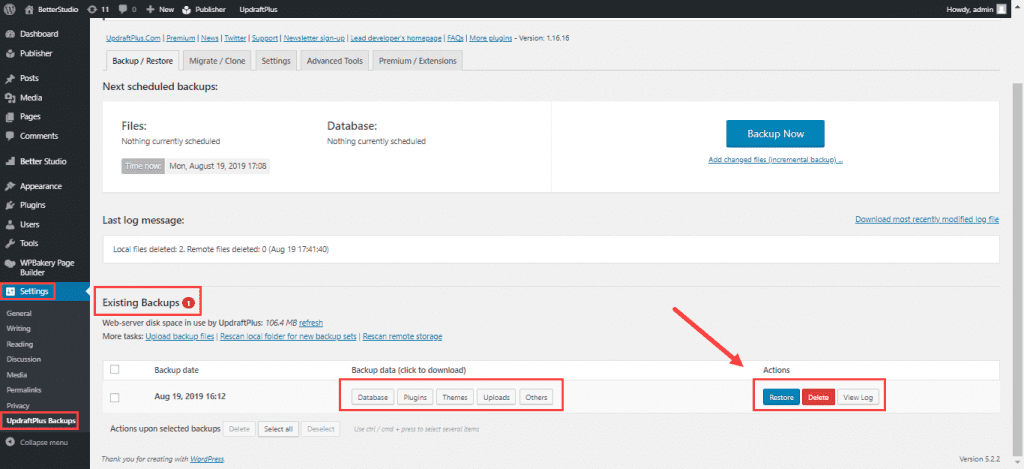Click Upload backup files link
Viewport: 1024px width, 469px height.
click(x=180, y=336)
